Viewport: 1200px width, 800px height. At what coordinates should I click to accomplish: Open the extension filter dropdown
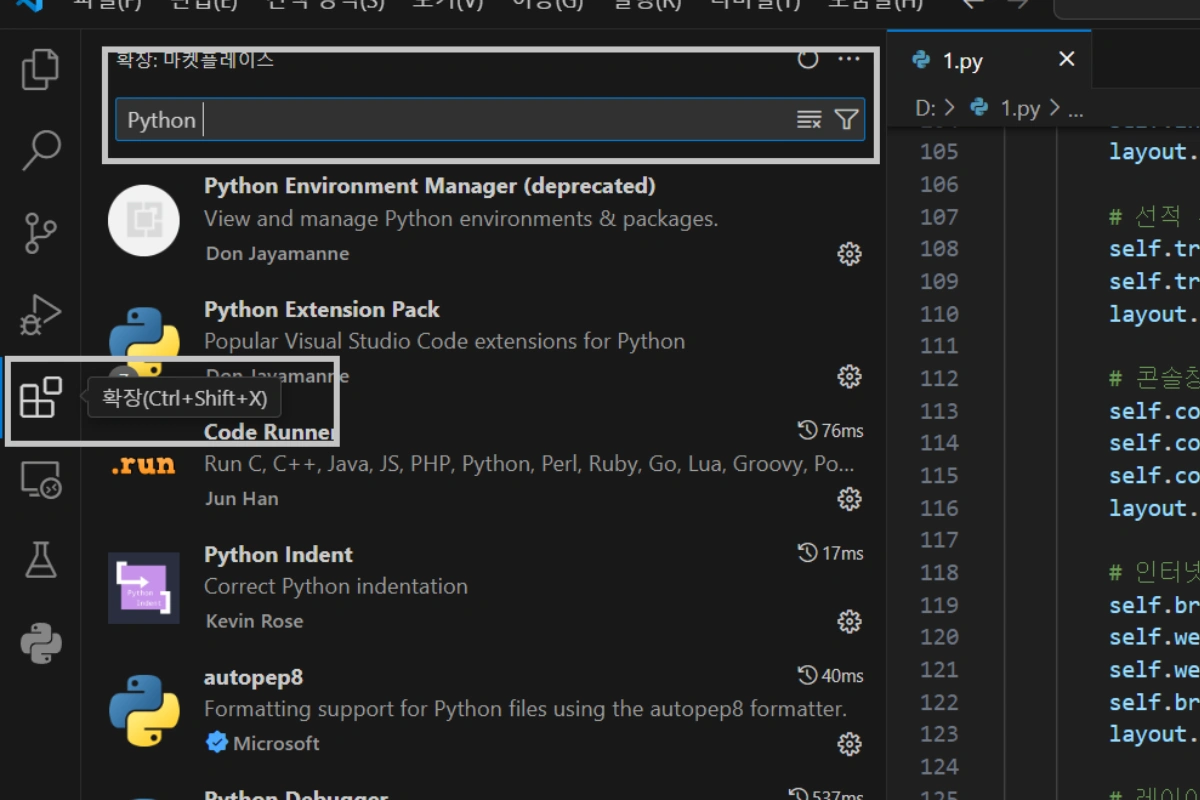[846, 120]
